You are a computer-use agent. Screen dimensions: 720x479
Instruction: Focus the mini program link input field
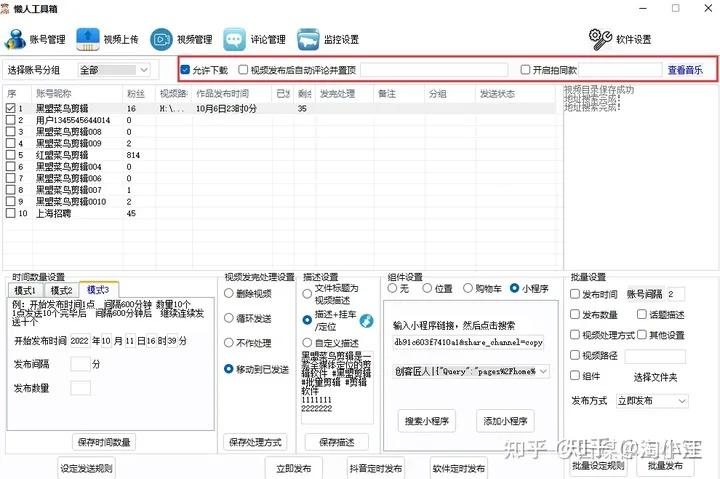468,342
